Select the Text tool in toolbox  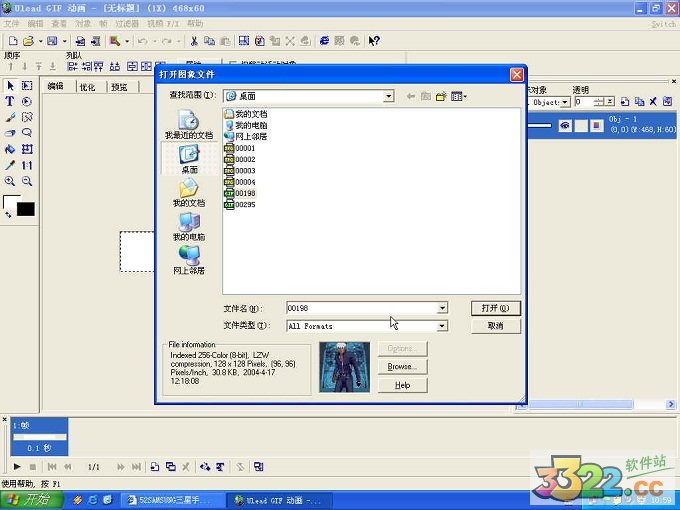[10, 102]
